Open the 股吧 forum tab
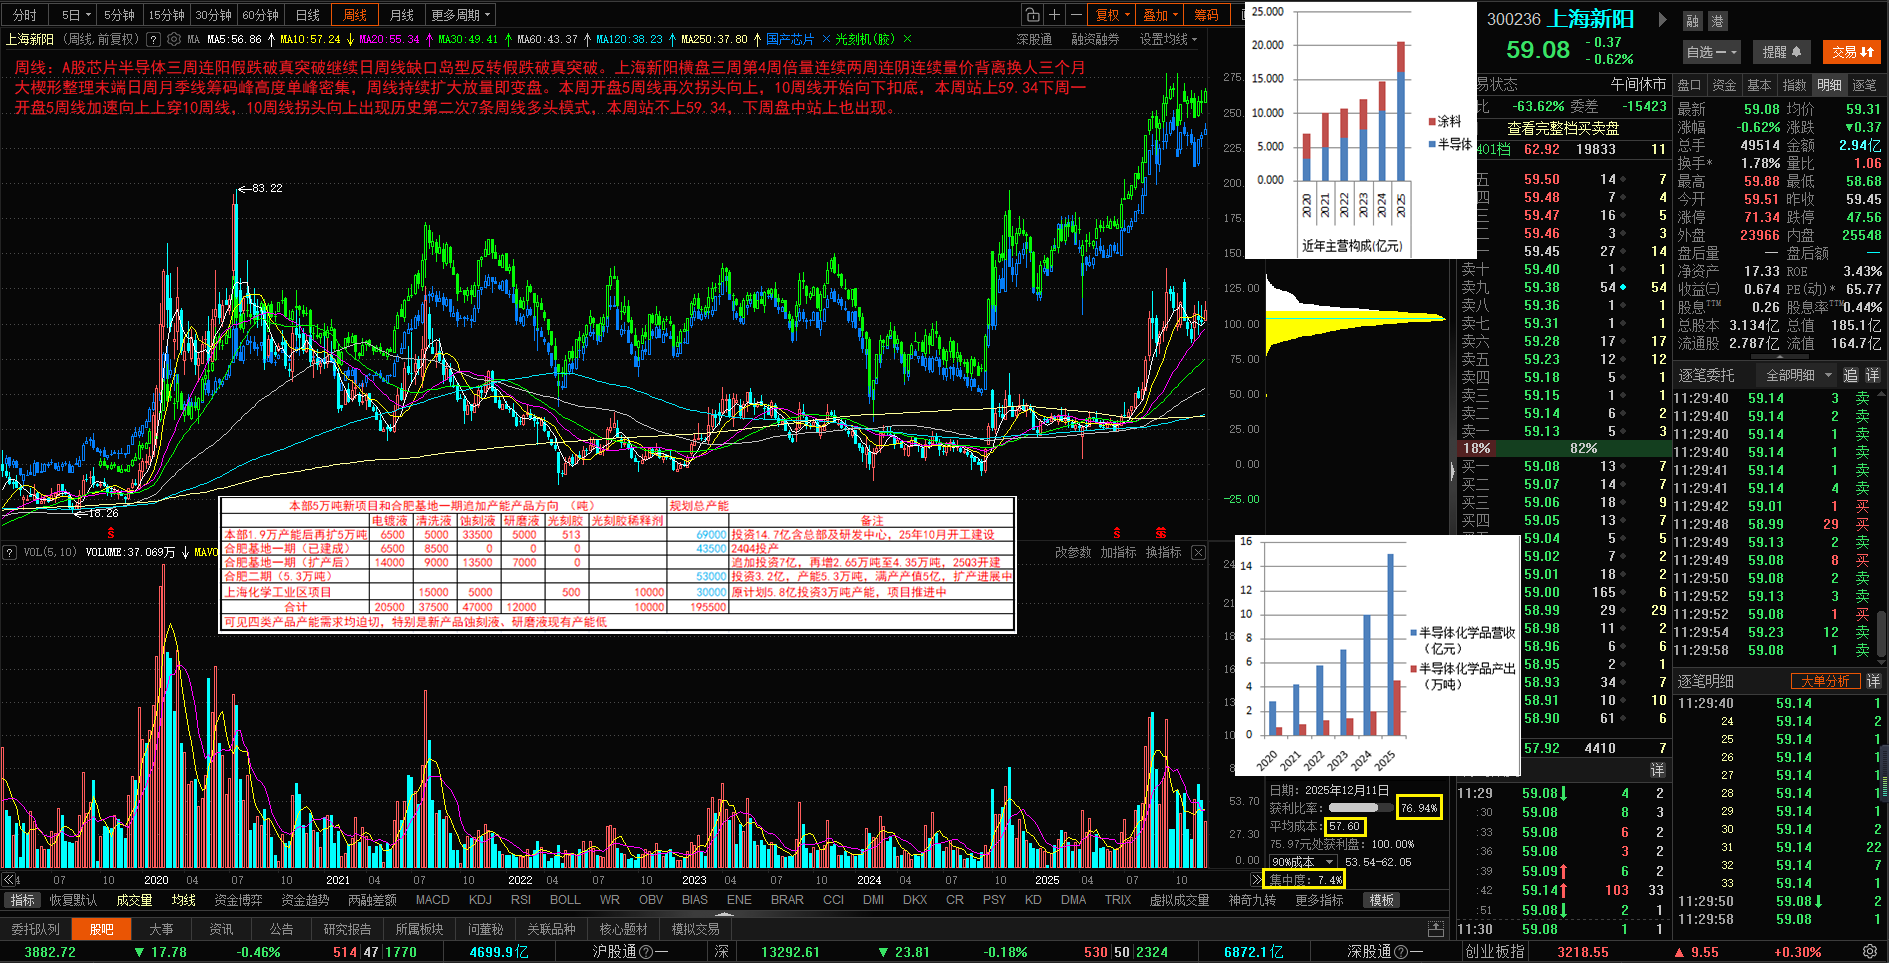Image resolution: width=1889 pixels, height=963 pixels. point(102,929)
